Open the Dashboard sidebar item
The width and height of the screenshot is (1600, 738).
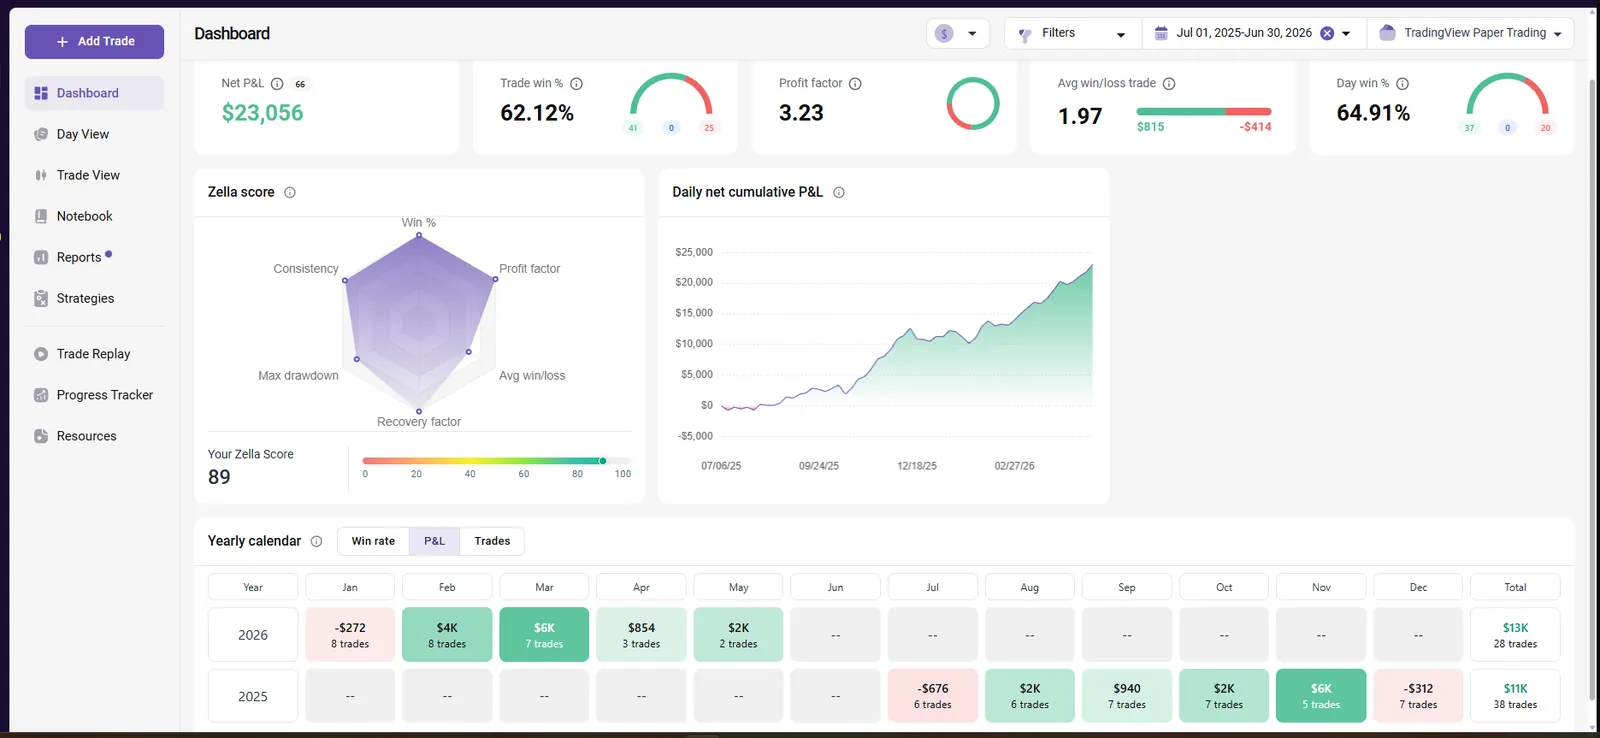point(94,93)
